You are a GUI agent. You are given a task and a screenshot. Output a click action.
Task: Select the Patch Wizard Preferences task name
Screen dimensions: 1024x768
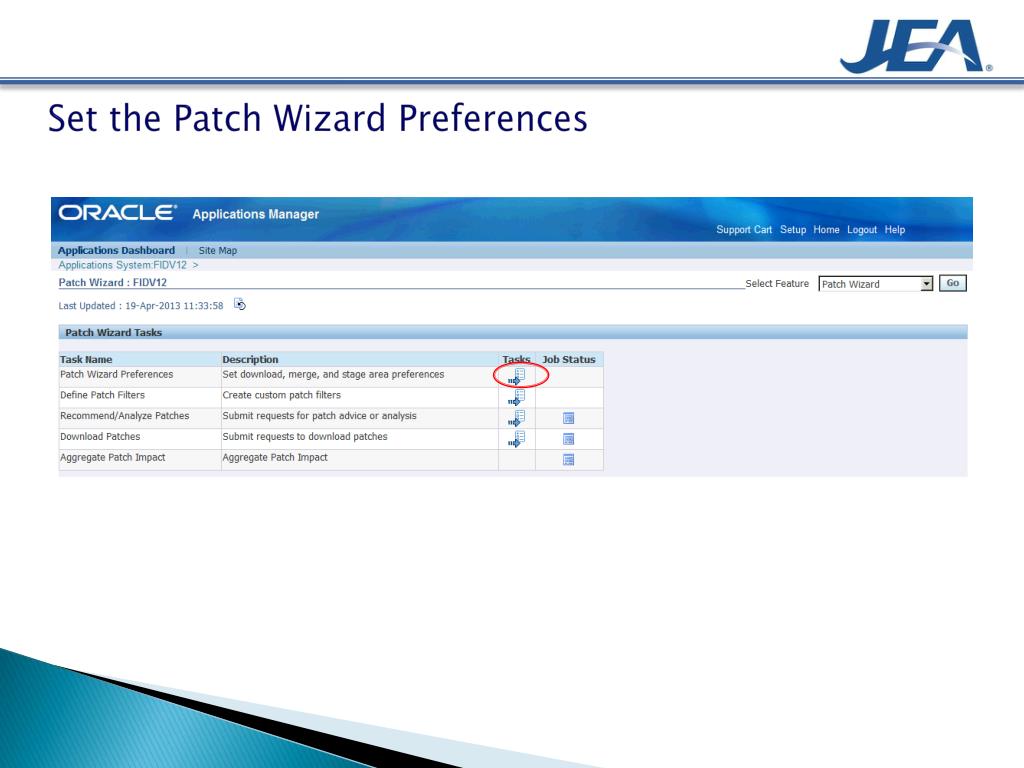pyautogui.click(x=116, y=374)
